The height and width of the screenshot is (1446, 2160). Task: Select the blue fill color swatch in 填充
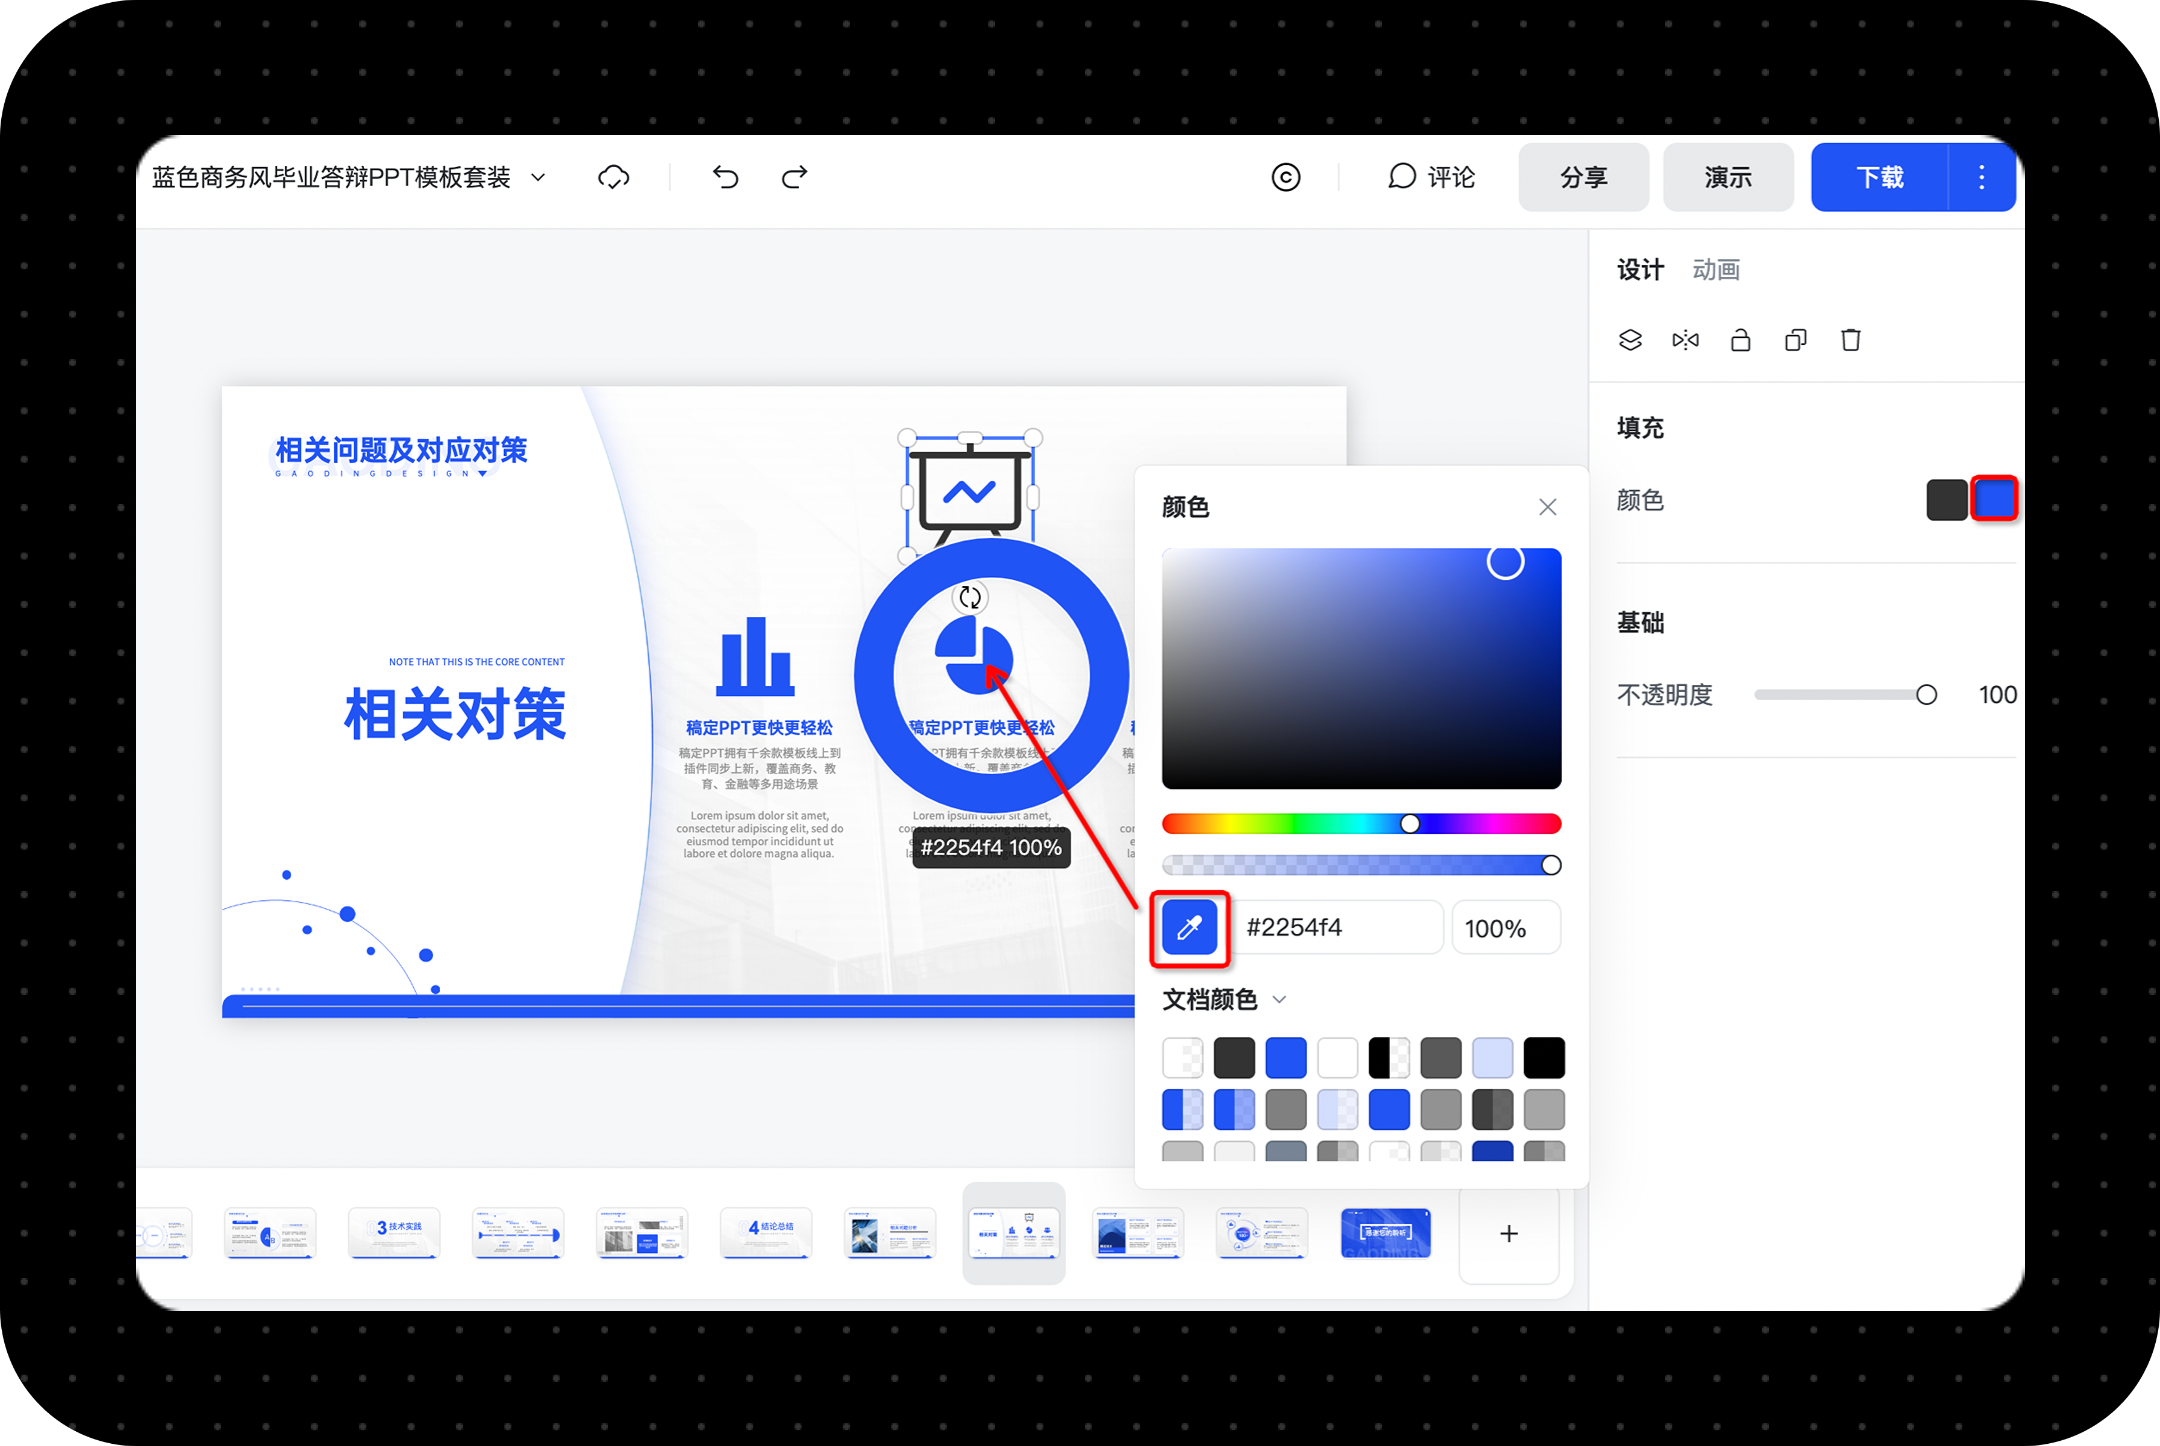(x=1994, y=499)
